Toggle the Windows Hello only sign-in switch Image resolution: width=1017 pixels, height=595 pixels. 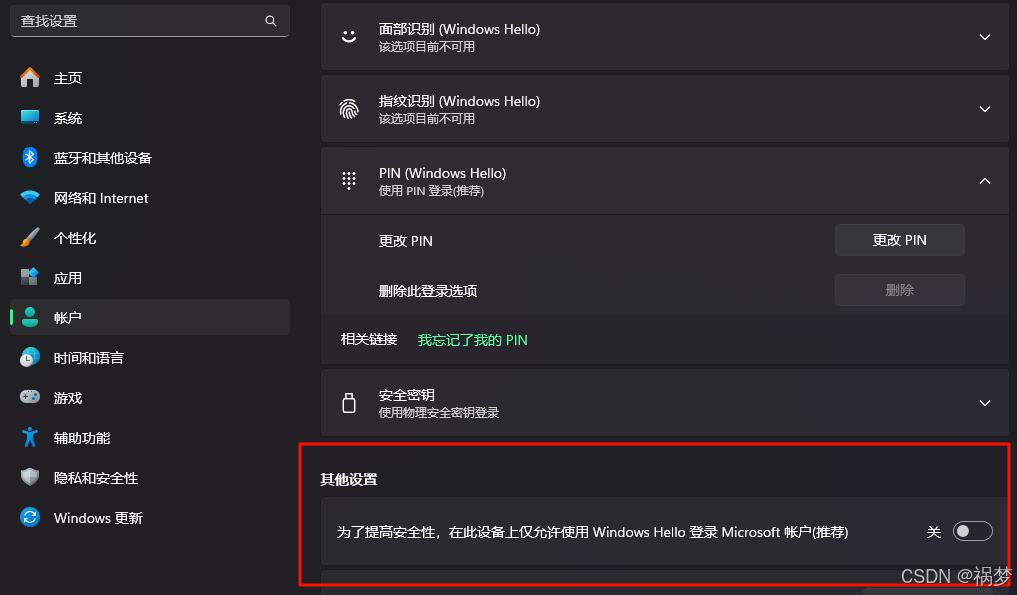pyautogui.click(x=972, y=531)
